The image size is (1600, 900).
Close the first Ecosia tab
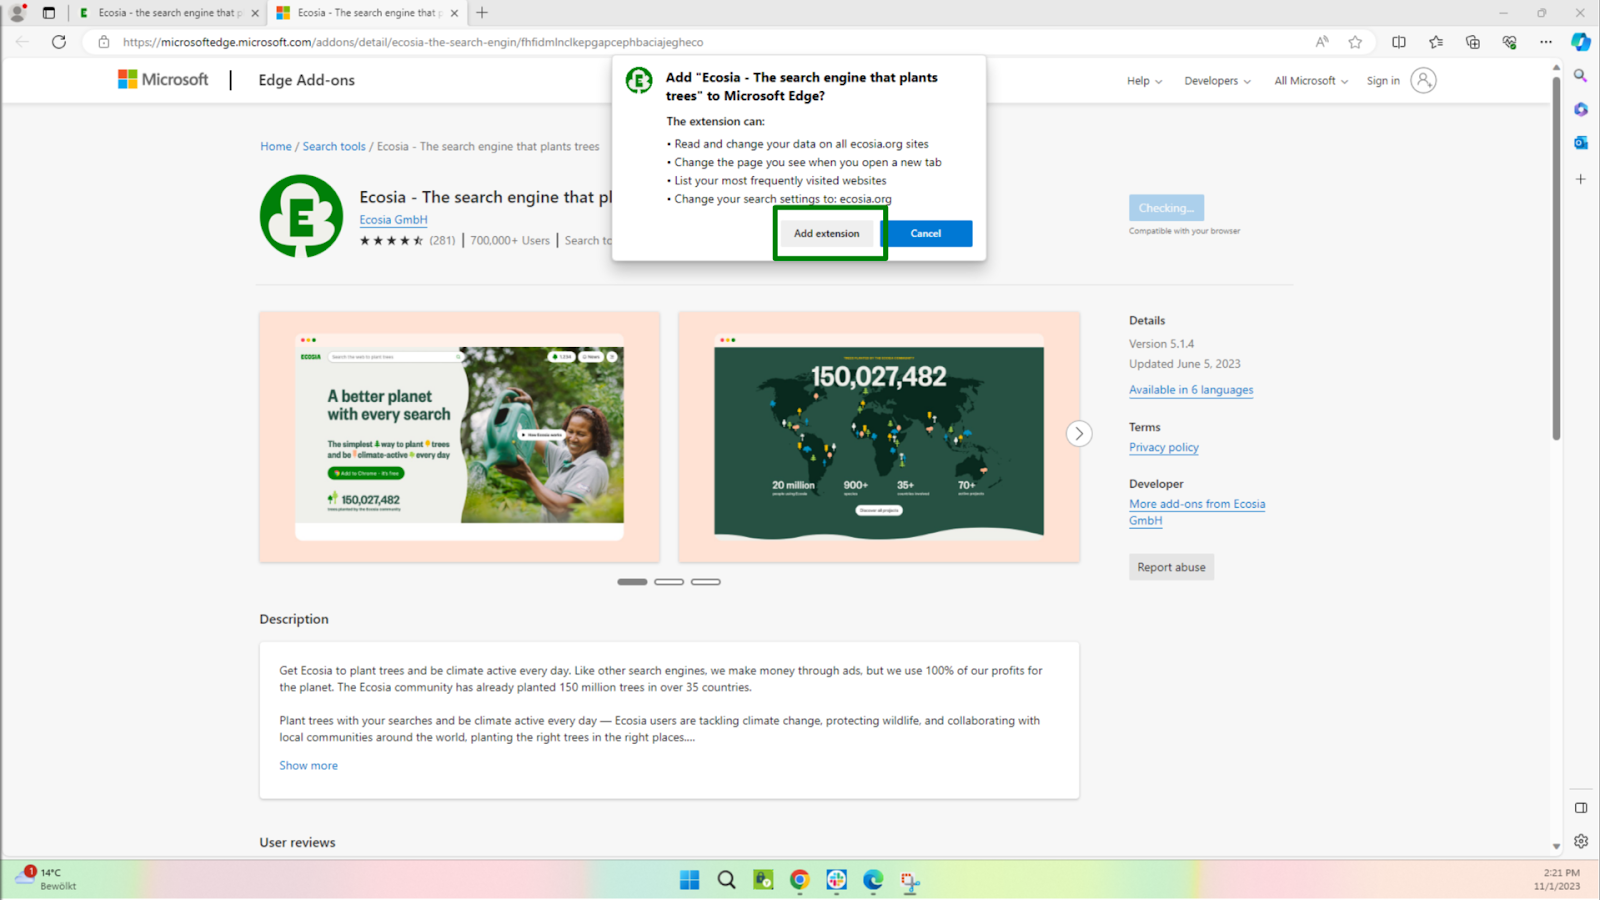point(255,13)
